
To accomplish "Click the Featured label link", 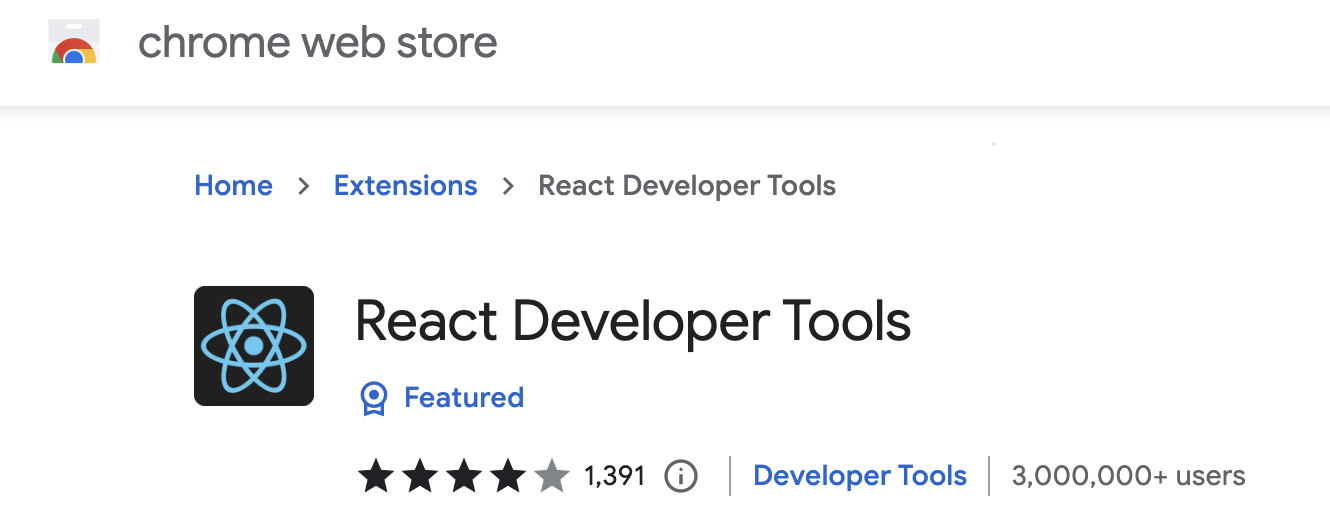I will tap(464, 398).
